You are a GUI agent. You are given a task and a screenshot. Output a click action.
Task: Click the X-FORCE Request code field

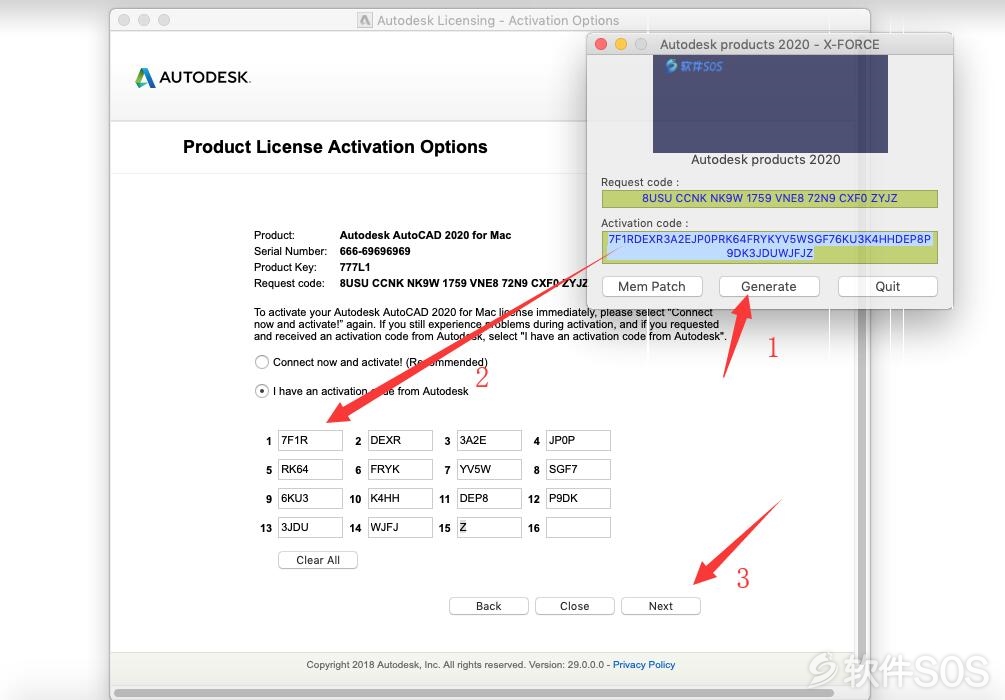[x=769, y=199]
